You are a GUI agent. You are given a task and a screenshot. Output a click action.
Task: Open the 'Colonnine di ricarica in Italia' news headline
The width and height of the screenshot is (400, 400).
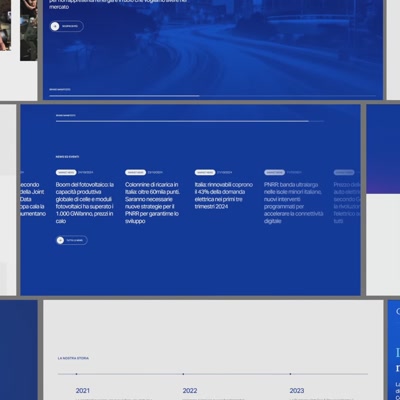[152, 203]
